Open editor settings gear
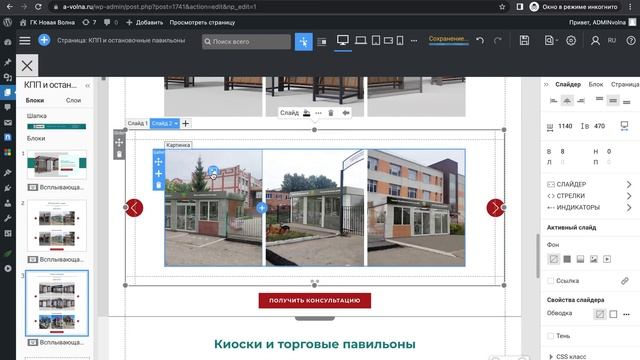 pos(571,40)
